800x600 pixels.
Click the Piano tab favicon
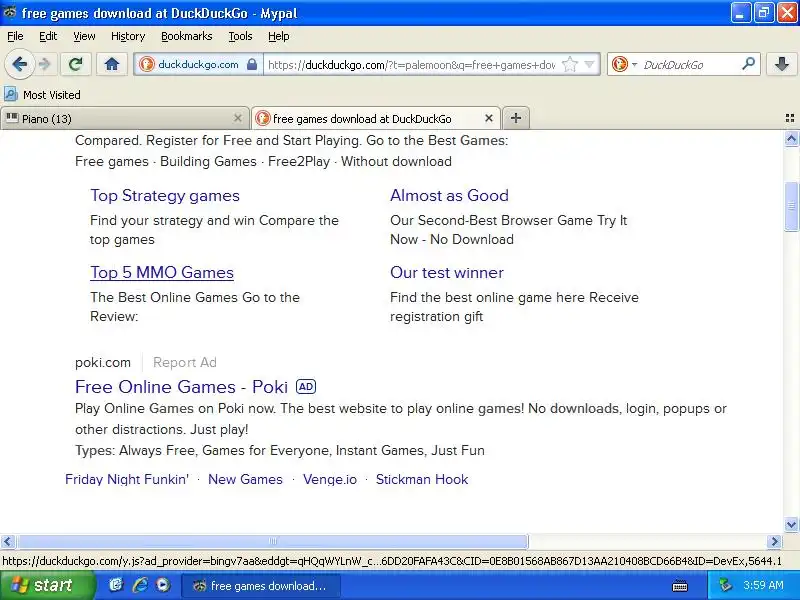[x=12, y=118]
